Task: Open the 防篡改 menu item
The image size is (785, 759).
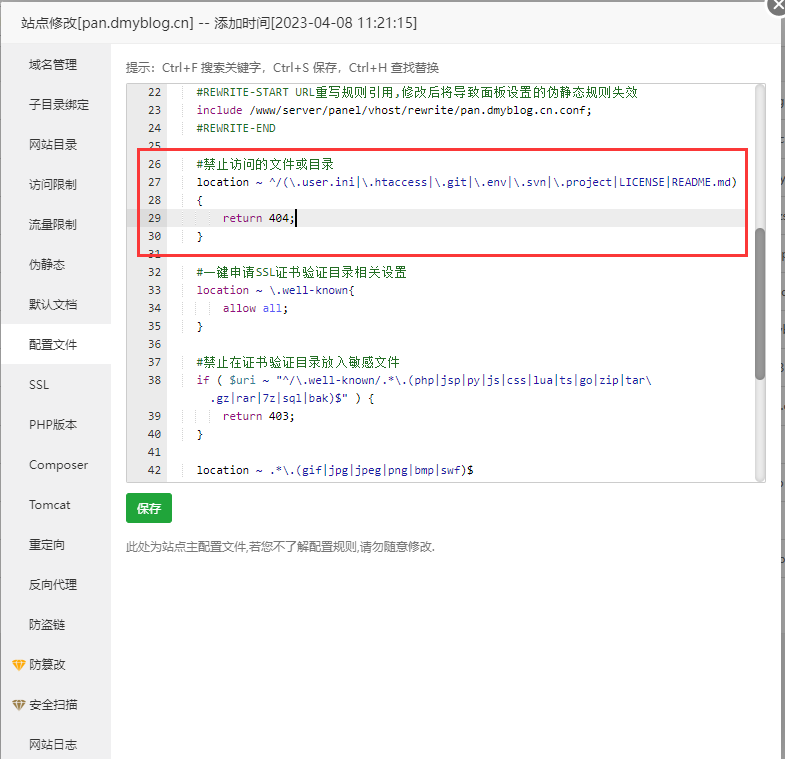Action: tap(47, 665)
